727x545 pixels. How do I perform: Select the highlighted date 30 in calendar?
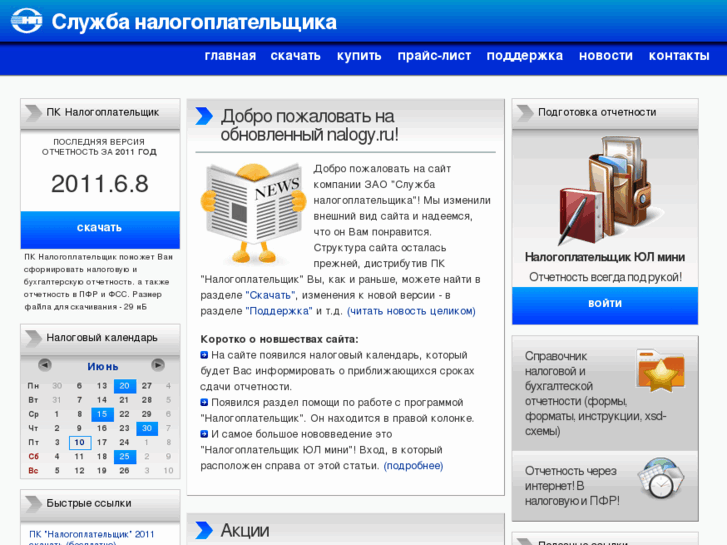click(147, 428)
